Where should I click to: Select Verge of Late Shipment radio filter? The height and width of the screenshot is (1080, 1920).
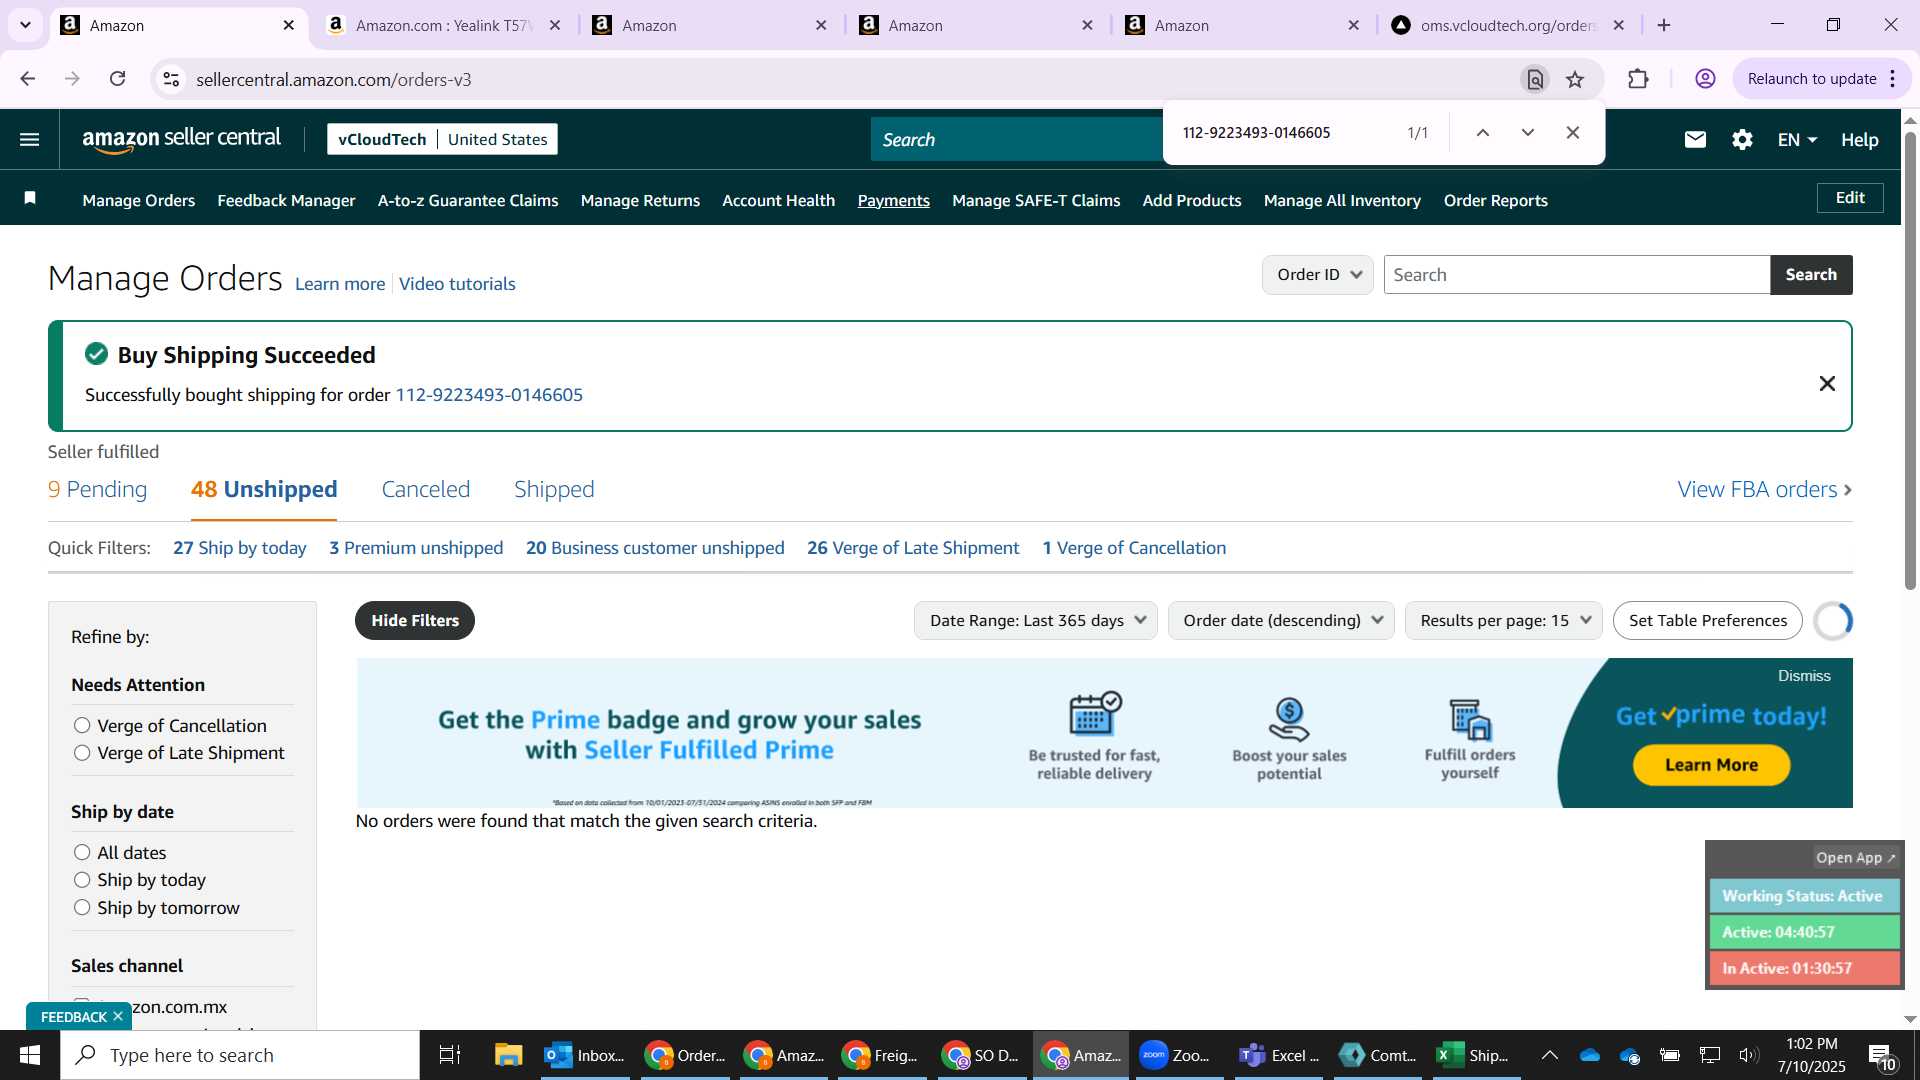coord(82,753)
